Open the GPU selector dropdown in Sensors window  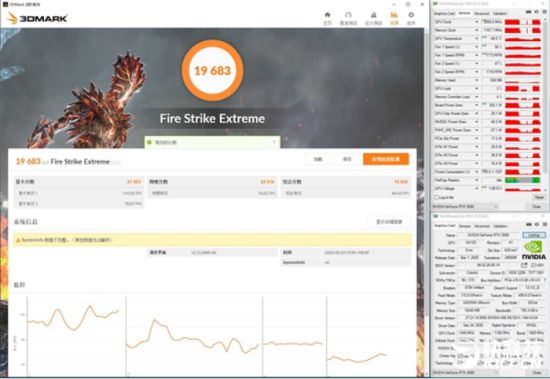[x=465, y=206]
